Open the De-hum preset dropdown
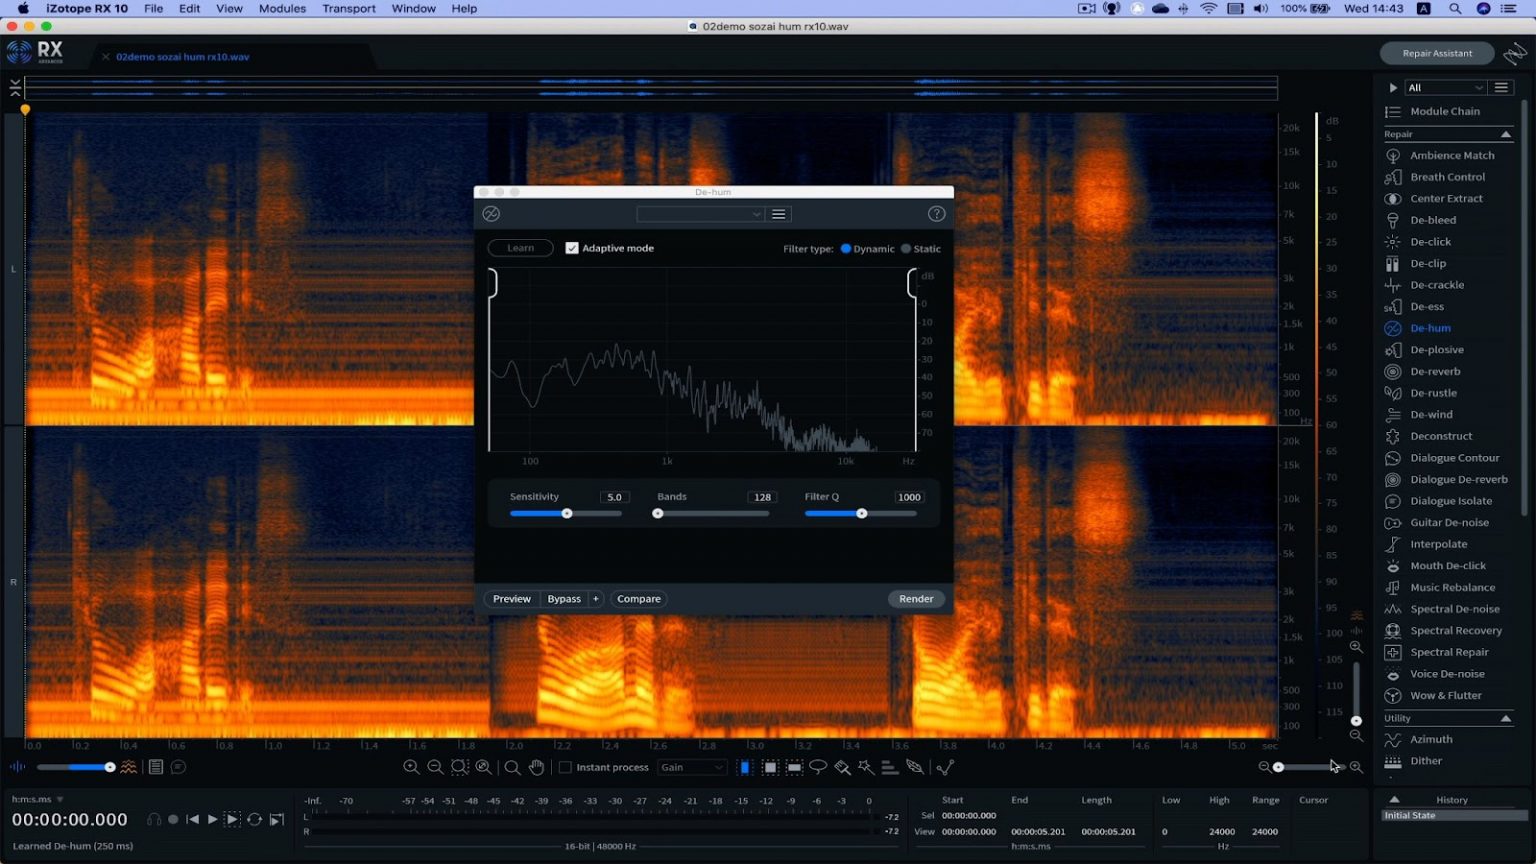The width and height of the screenshot is (1536, 864). (x=700, y=214)
